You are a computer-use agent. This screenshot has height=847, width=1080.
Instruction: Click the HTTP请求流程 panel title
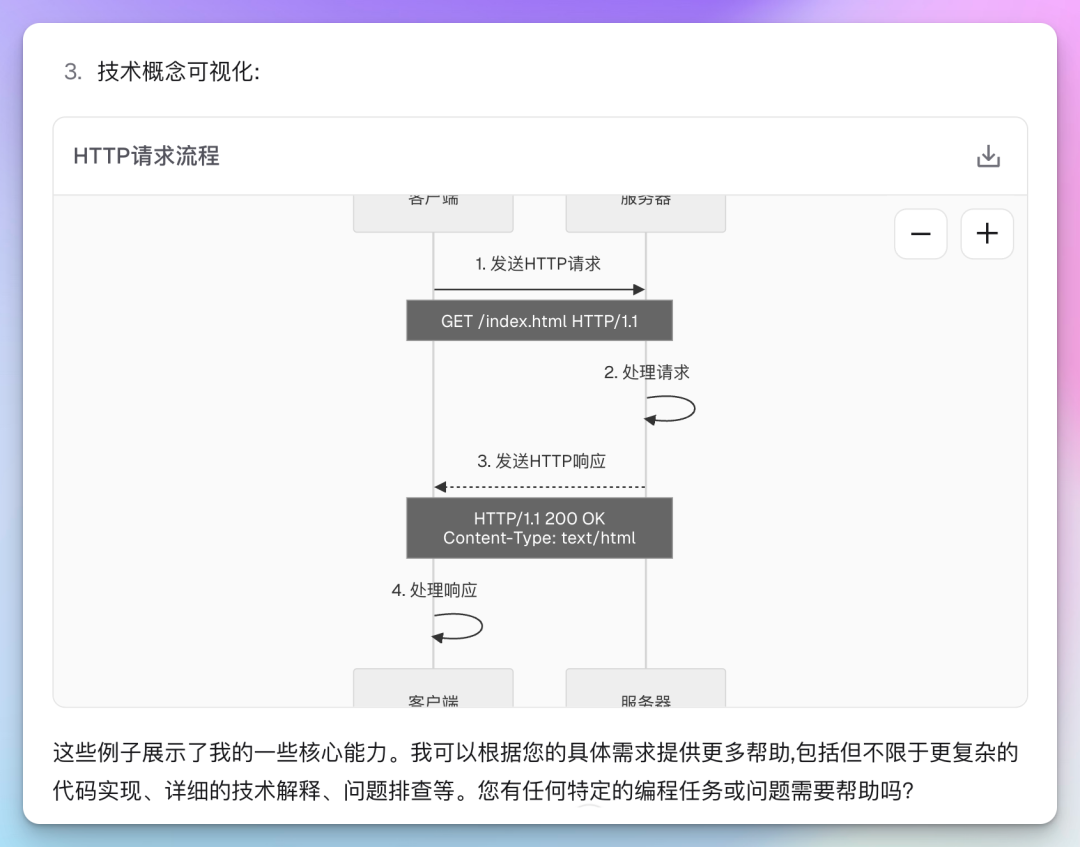[145, 156]
